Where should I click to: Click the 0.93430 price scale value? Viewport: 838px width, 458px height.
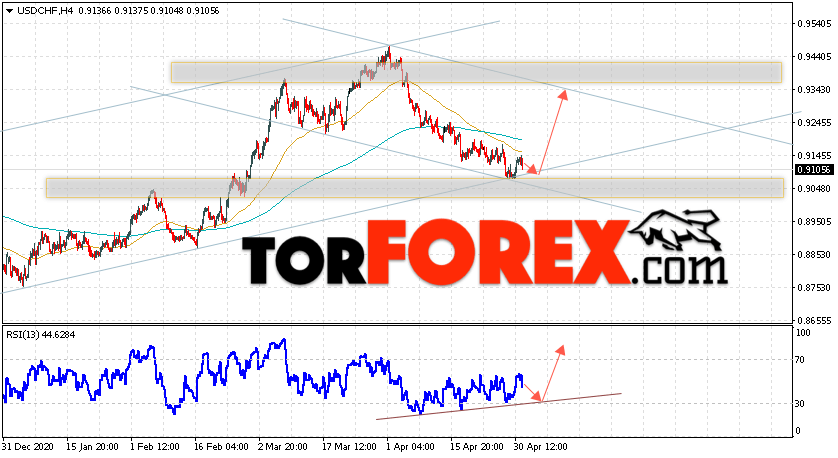814,89
